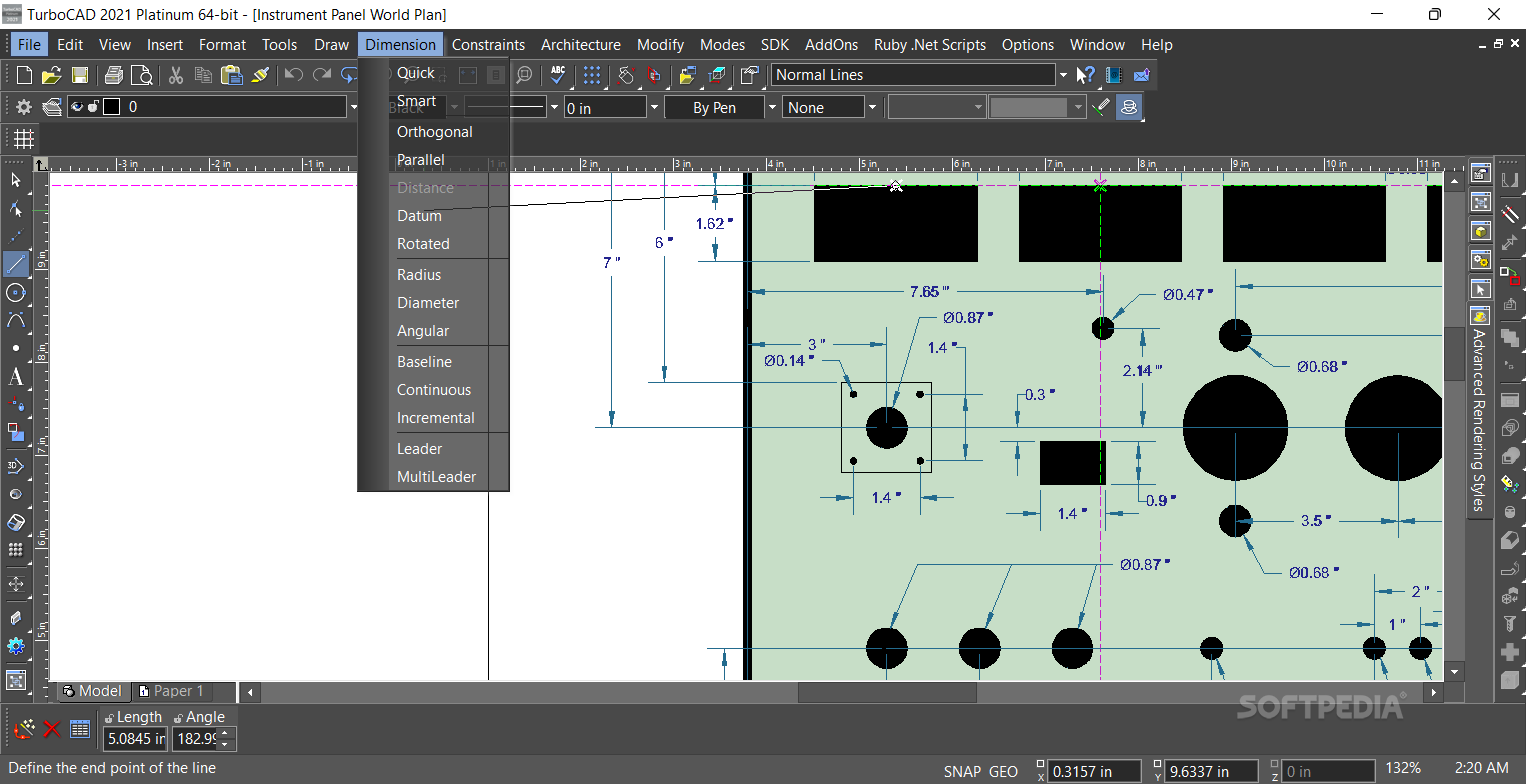Toggle the grid display icon
This screenshot has height=784, width=1526.
(x=24, y=138)
